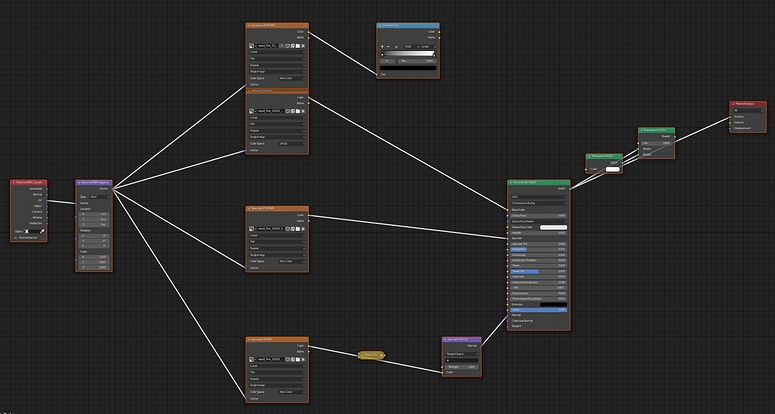Collapse the Material Output node triangle

tap(733, 104)
